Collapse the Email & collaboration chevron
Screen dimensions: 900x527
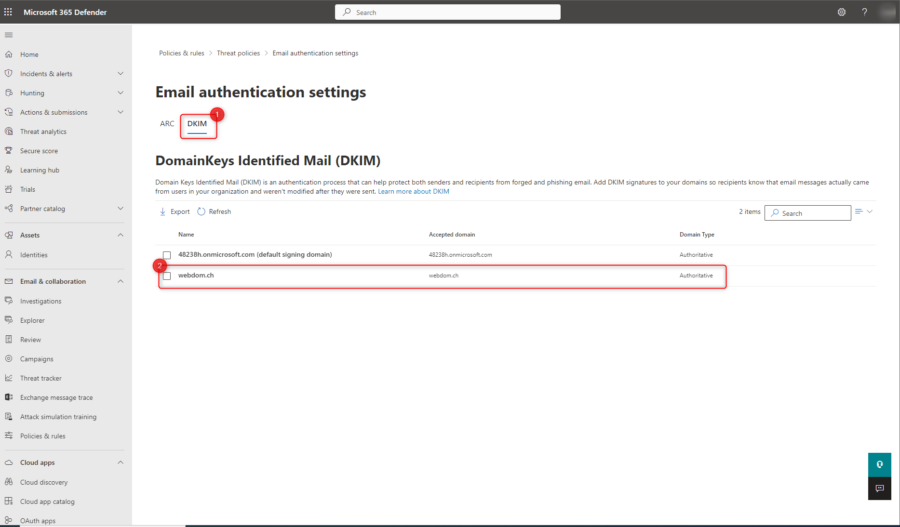[x=121, y=281]
